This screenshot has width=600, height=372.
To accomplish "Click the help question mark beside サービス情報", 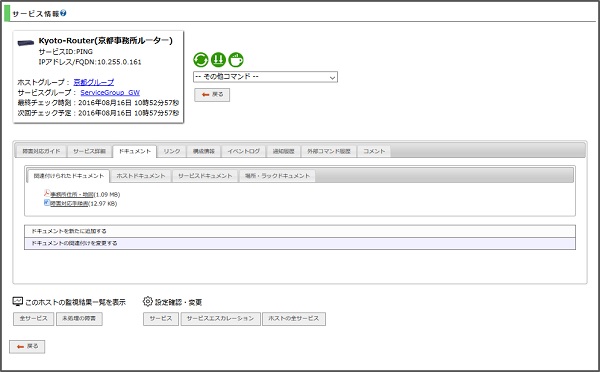I will pos(63,13).
